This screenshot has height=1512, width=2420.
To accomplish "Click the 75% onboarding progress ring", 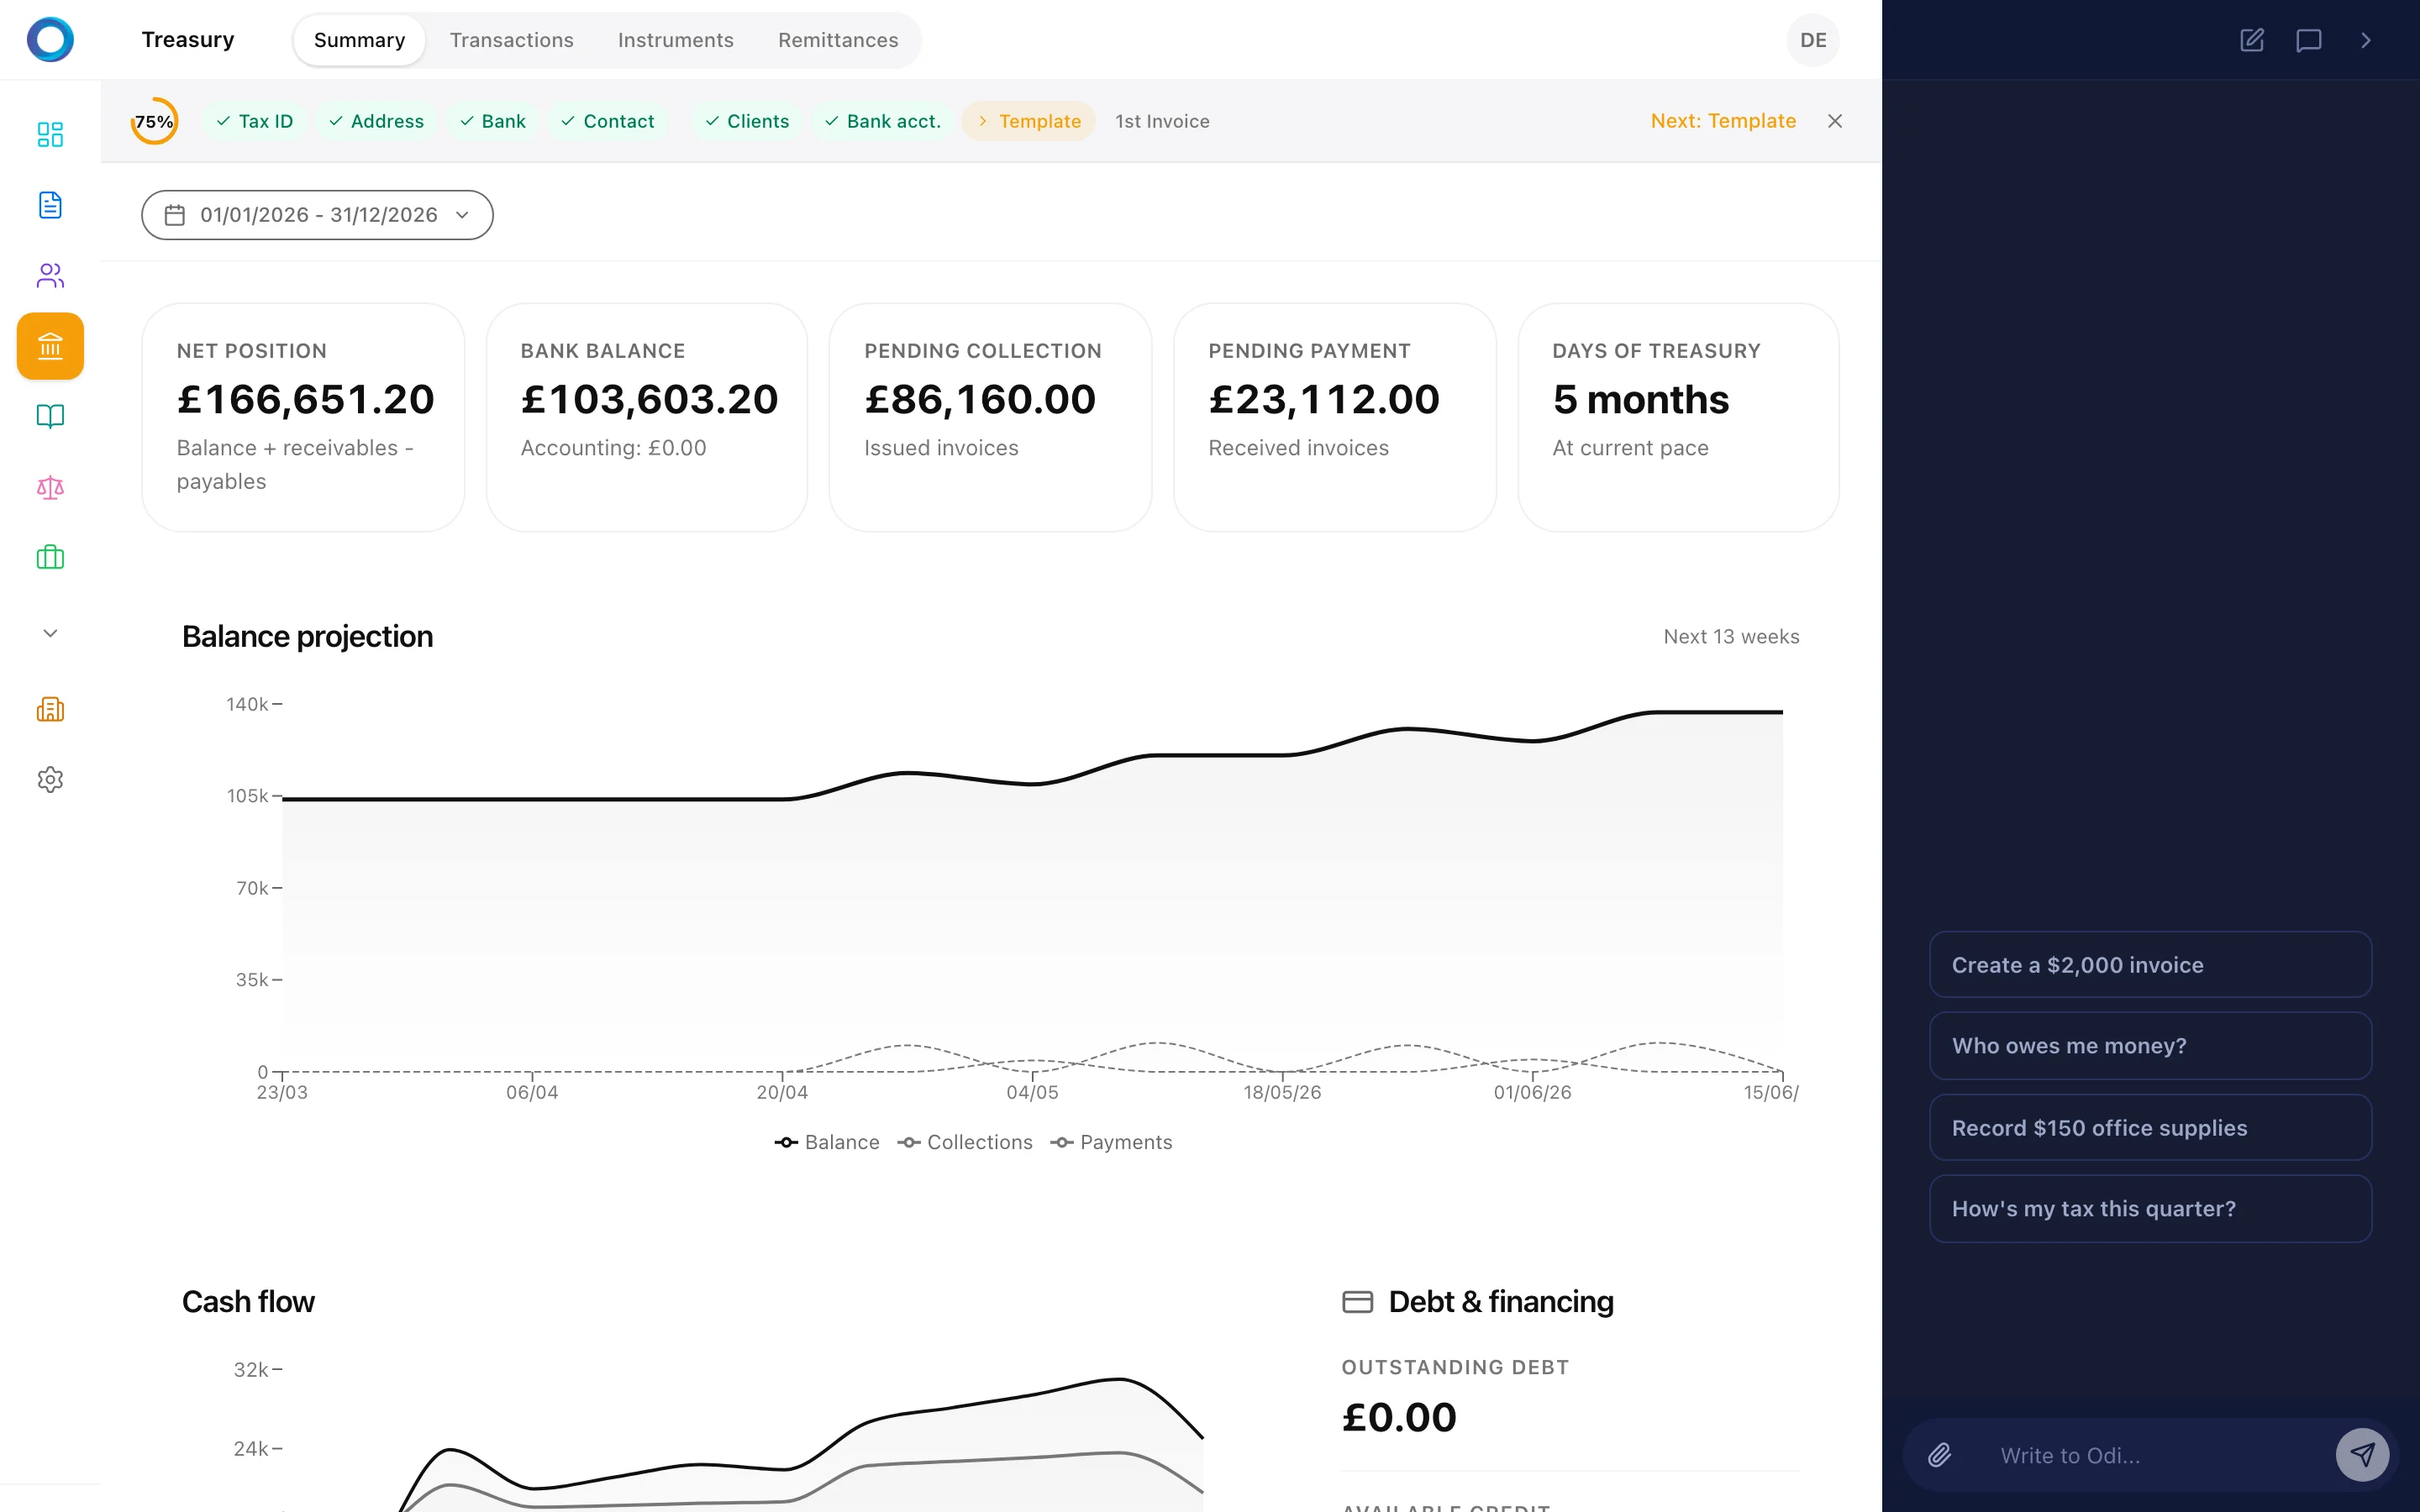I will [x=154, y=121].
